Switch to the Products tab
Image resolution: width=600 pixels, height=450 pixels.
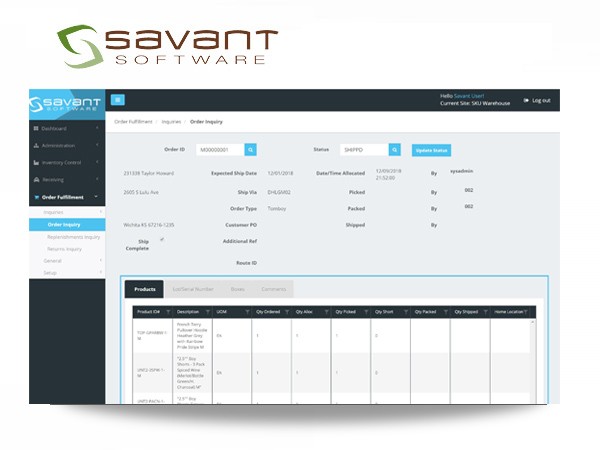(x=145, y=289)
